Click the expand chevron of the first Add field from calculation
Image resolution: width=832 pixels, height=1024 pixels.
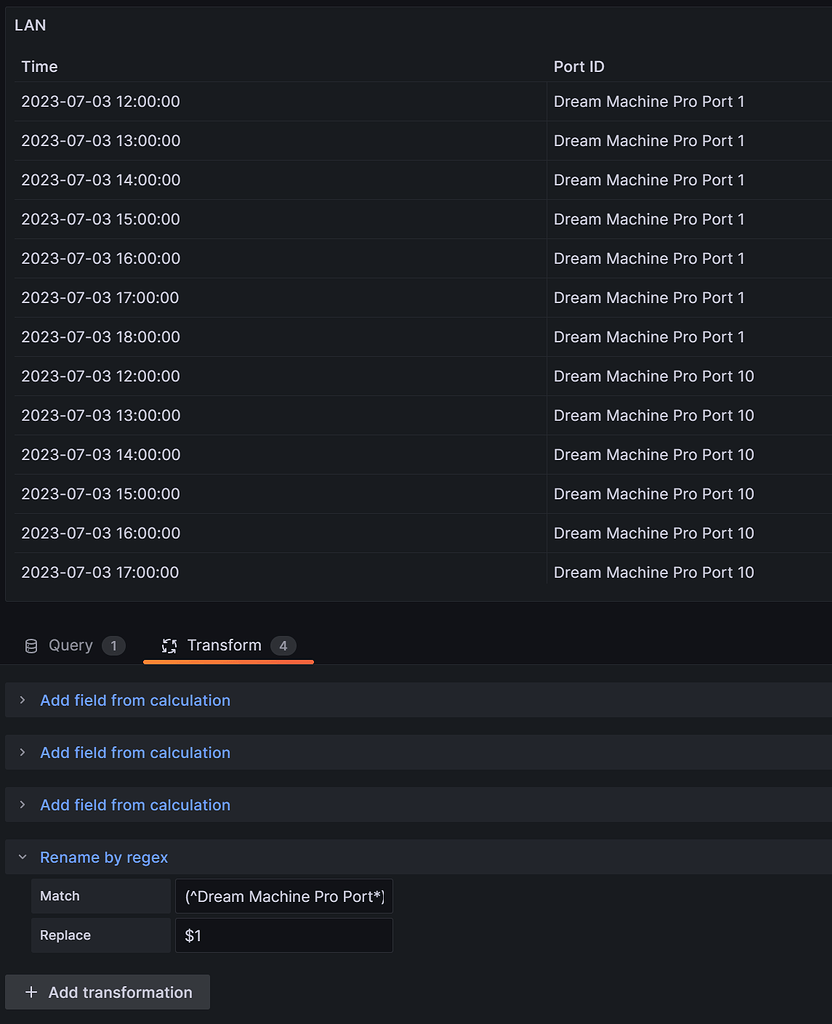[22, 700]
